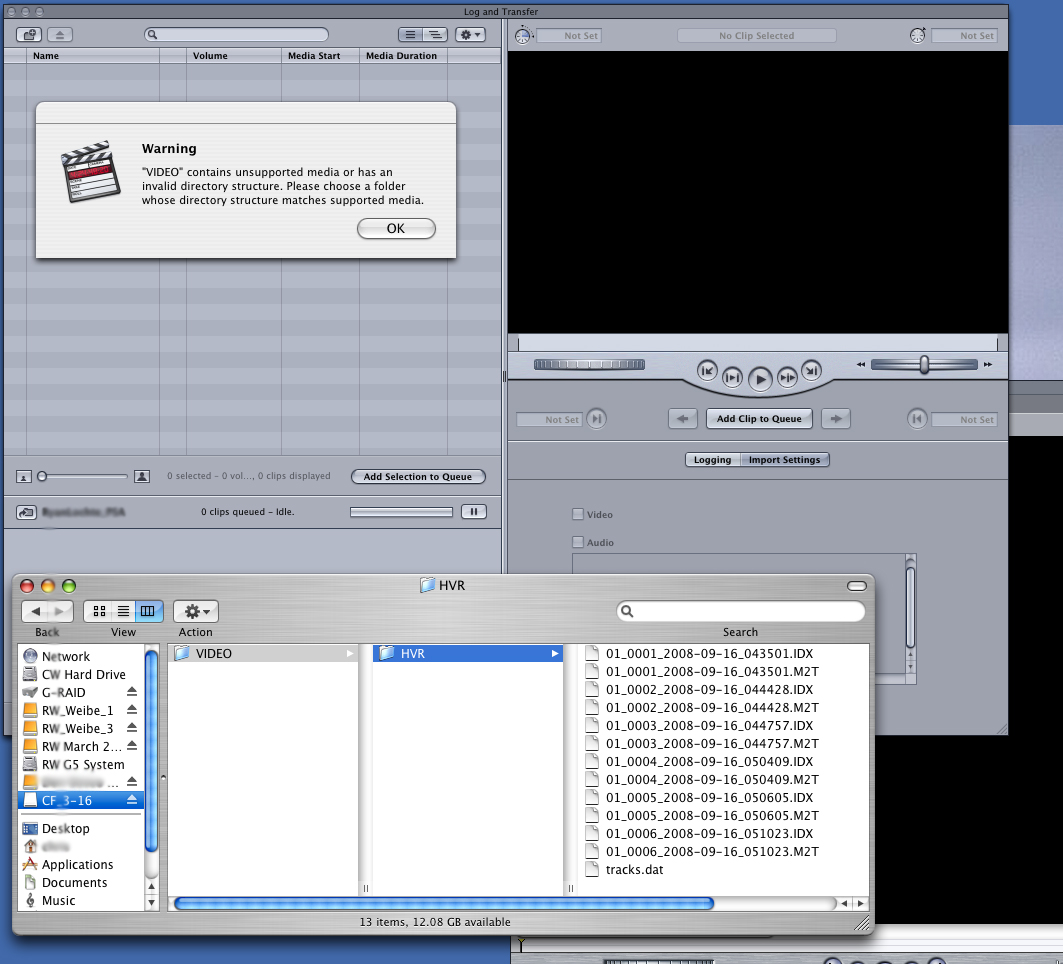
Task: Click the thumbnail size slider
Action: tap(84, 477)
